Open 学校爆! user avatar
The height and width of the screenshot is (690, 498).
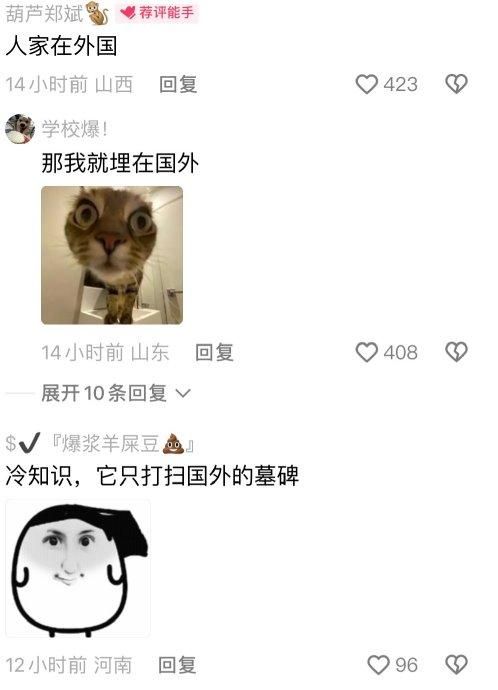click(x=20, y=129)
